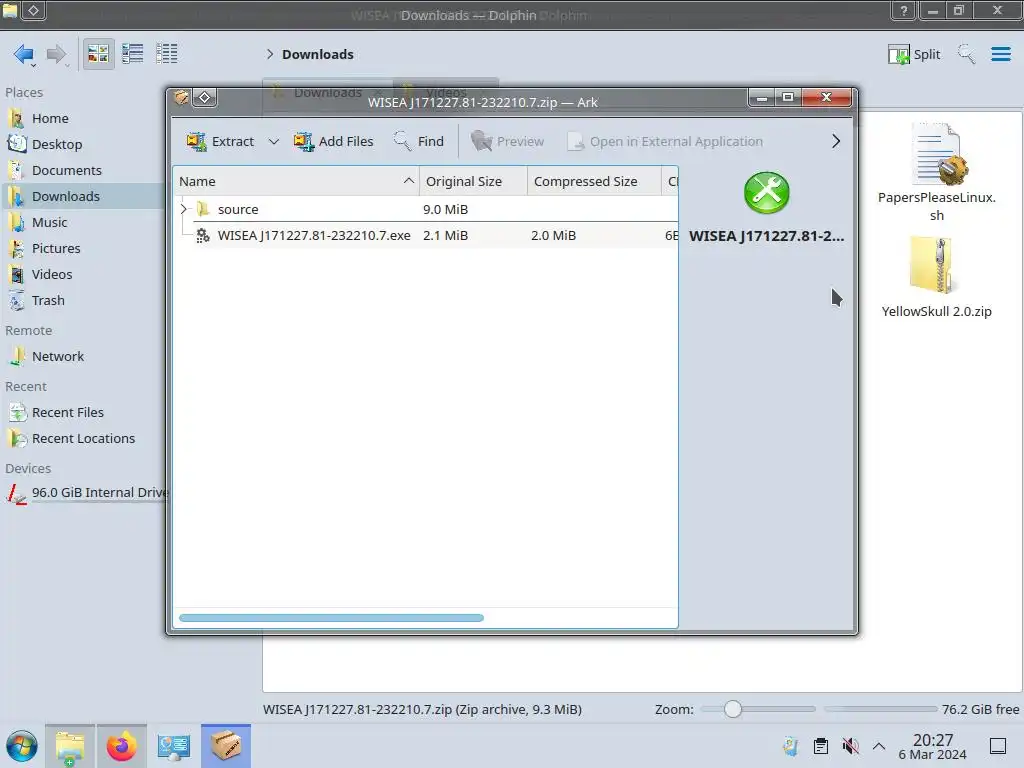Click the Find button in Ark

419,141
